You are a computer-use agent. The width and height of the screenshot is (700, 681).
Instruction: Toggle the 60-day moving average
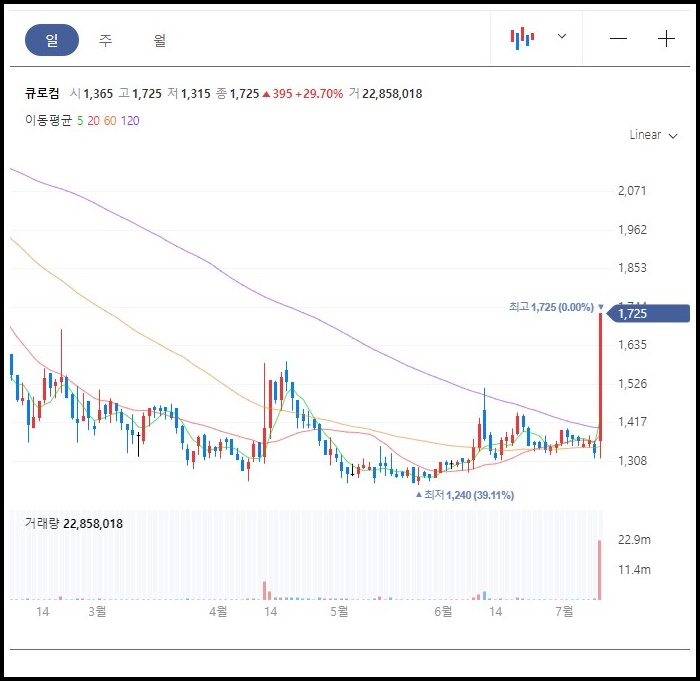tap(110, 121)
